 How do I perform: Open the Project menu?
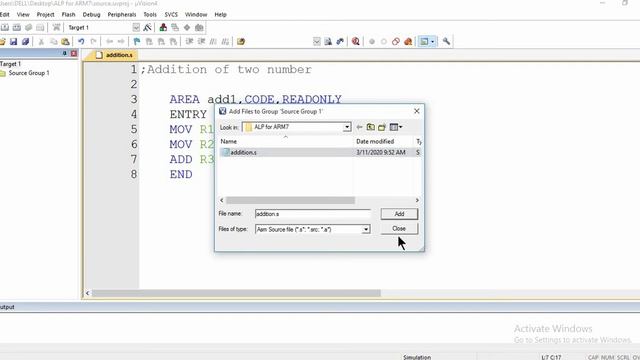(x=45, y=14)
